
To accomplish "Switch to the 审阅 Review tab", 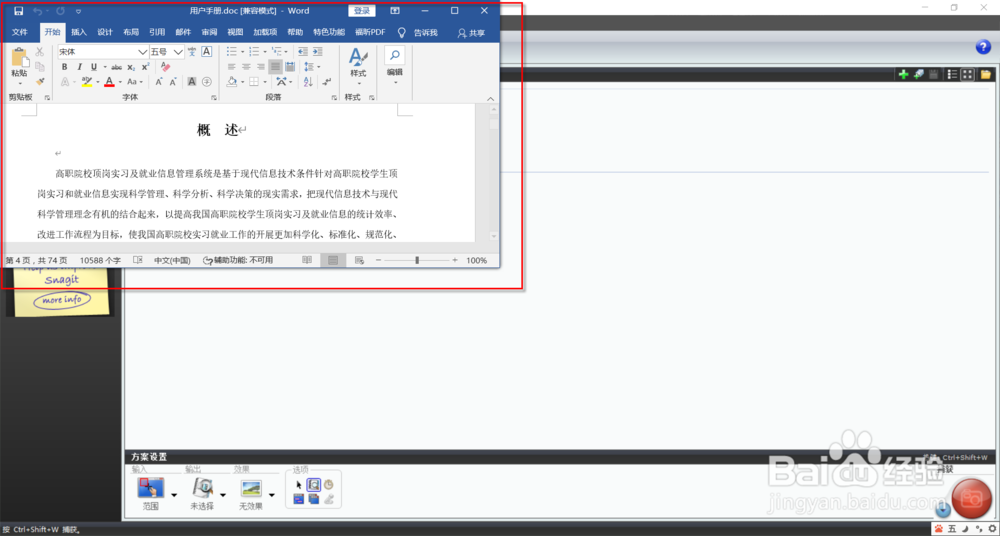I will click(209, 33).
